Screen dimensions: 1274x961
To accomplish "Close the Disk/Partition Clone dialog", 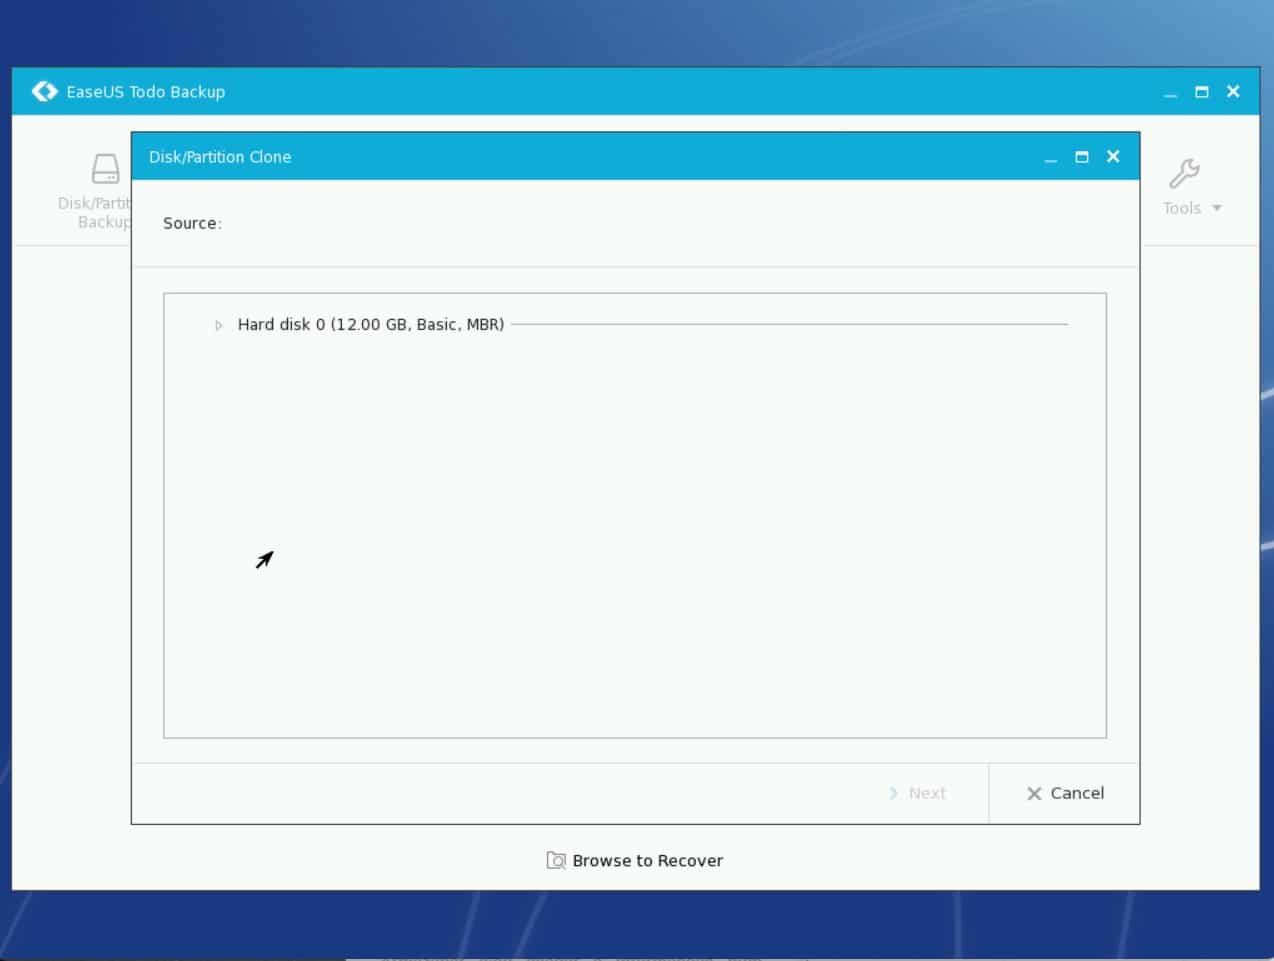I will point(1113,157).
